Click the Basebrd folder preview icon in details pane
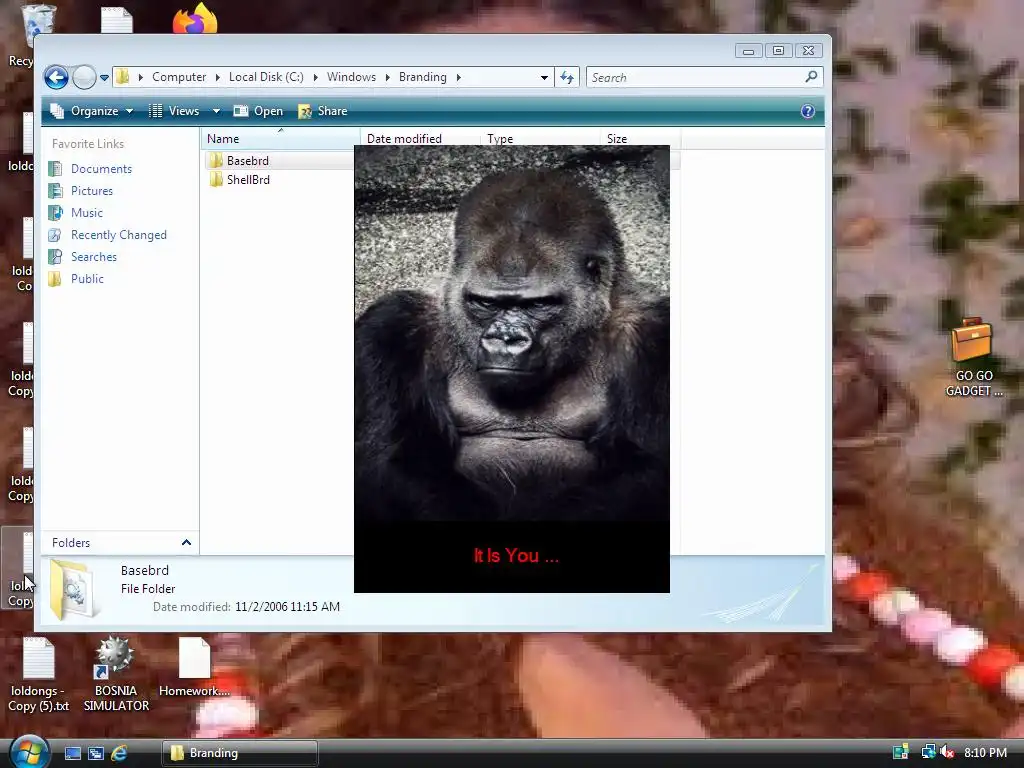Viewport: 1024px width, 768px height. pyautogui.click(x=73, y=589)
